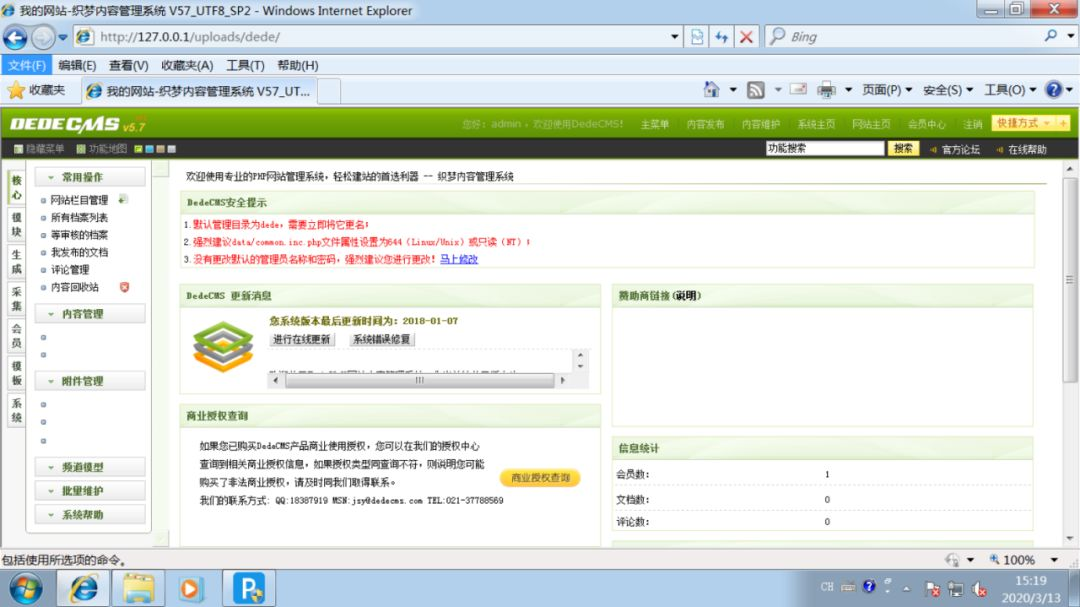The height and width of the screenshot is (607, 1080).
Task: Click the 隐藏菜单 (hide menu) icon
Action: 17,148
